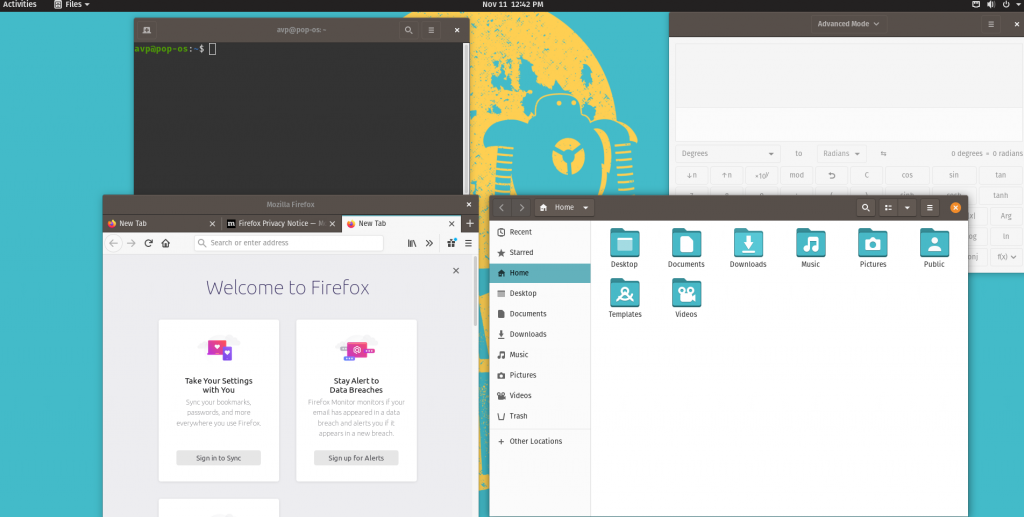Select Downloads in Files sidebar
1024x517 pixels.
click(x=540, y=334)
